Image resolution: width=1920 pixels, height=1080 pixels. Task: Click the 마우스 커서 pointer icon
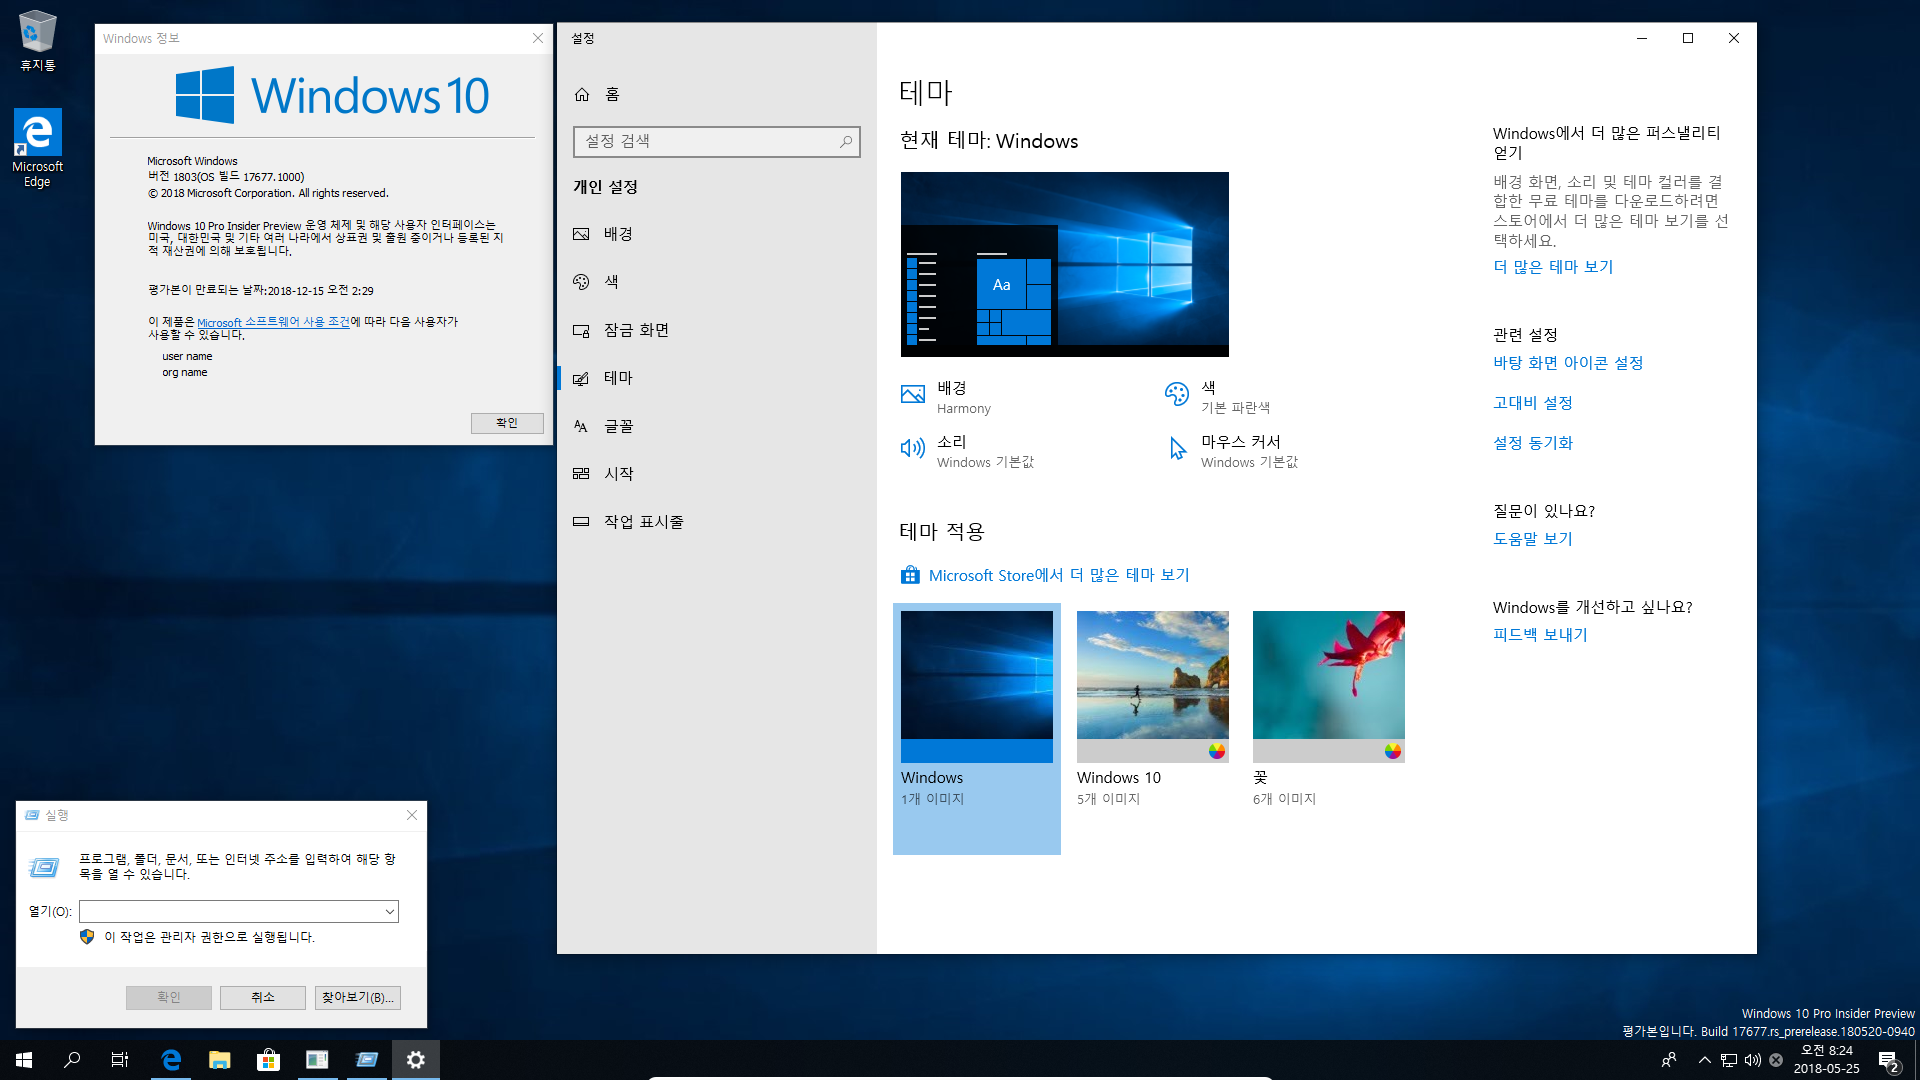[x=1177, y=448]
